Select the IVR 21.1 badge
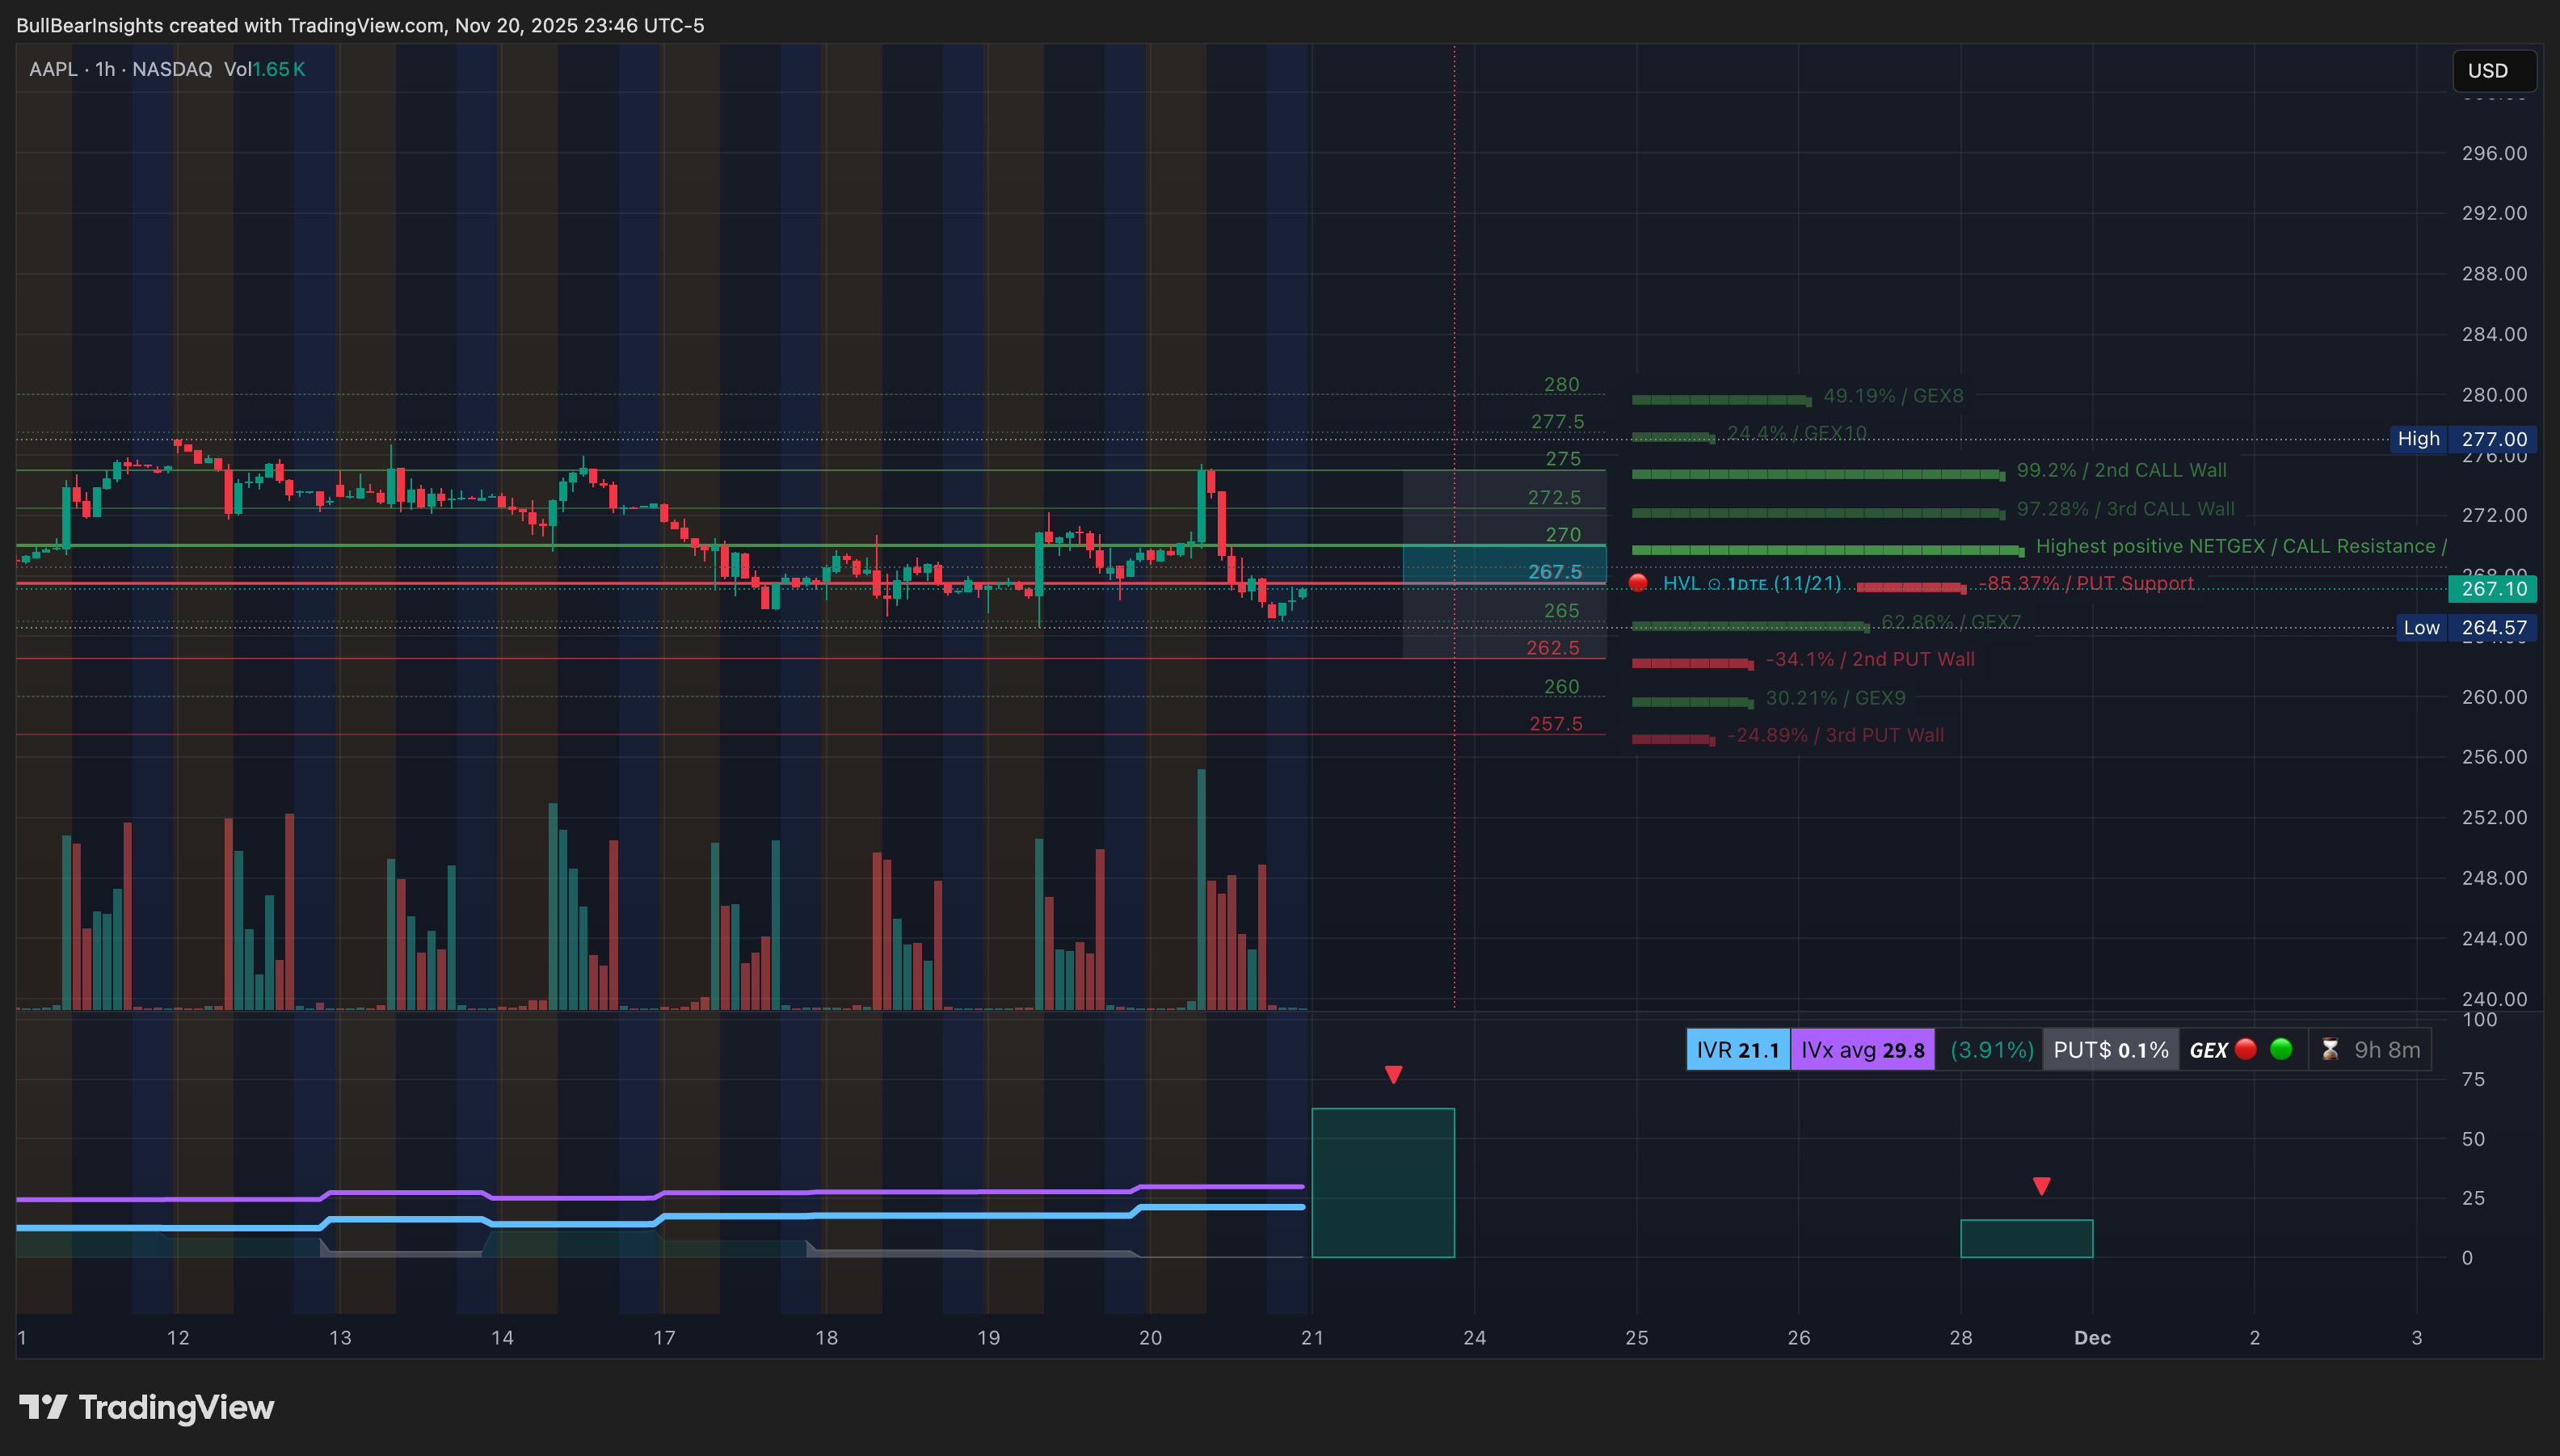This screenshot has width=2560, height=1456. (x=1738, y=1050)
